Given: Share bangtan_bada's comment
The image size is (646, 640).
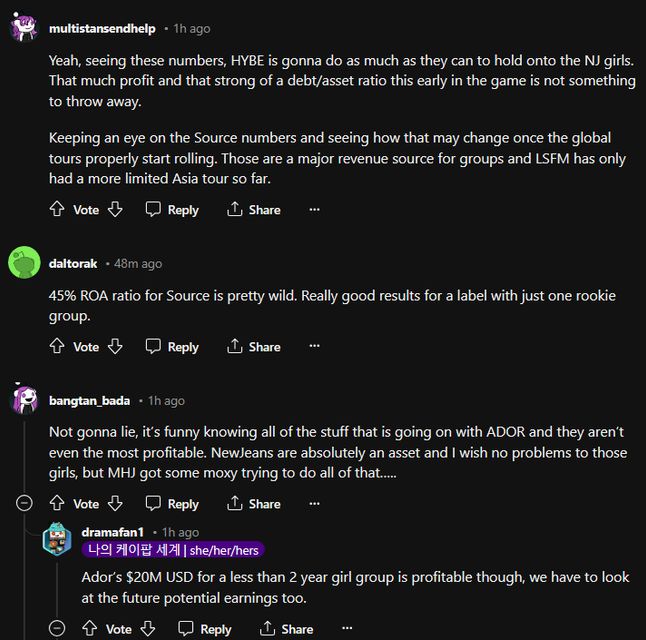Looking at the screenshot, I should point(254,504).
